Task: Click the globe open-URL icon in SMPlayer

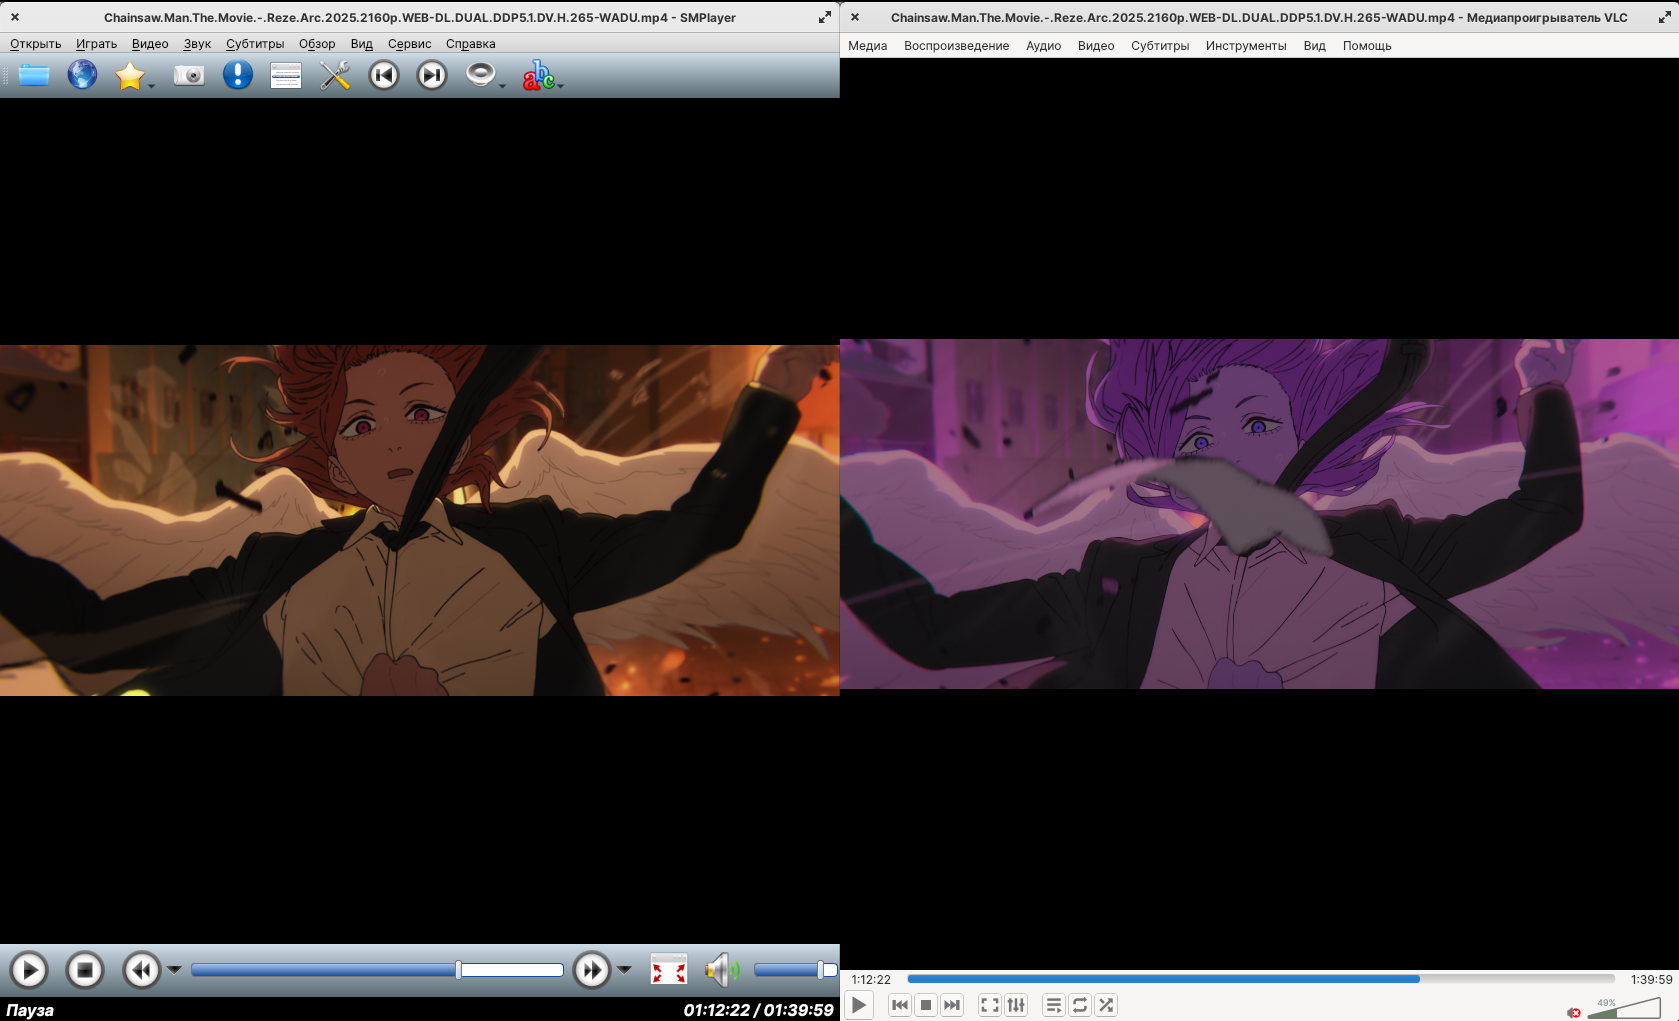Action: pos(82,75)
